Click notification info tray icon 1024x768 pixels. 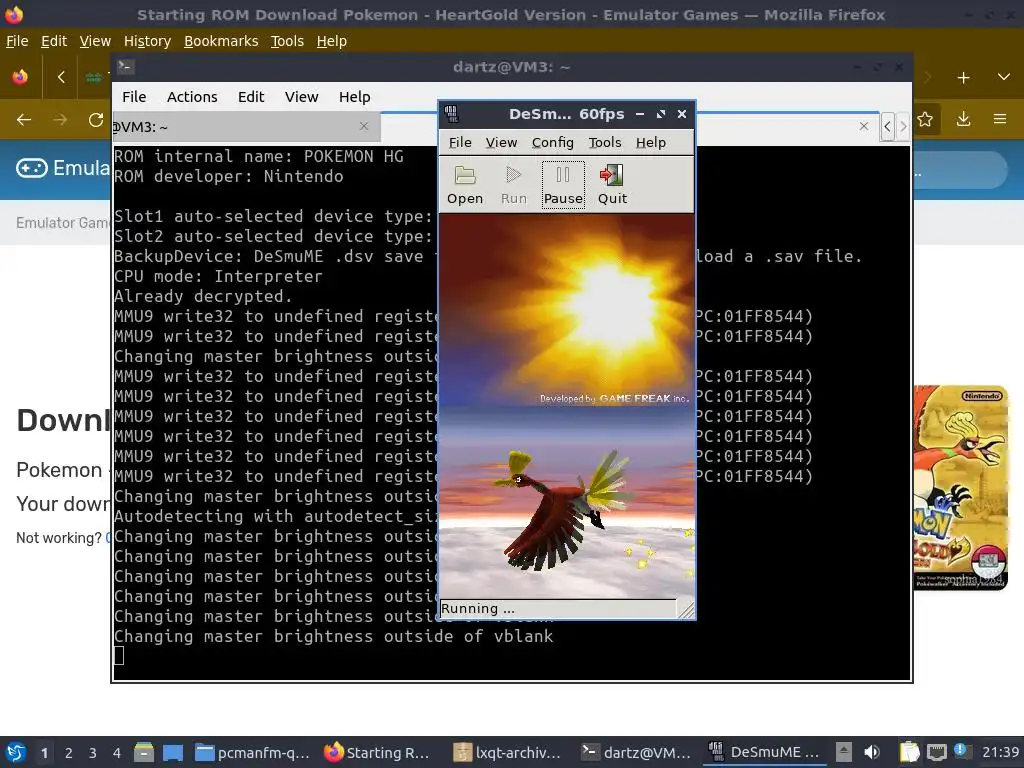coord(960,750)
